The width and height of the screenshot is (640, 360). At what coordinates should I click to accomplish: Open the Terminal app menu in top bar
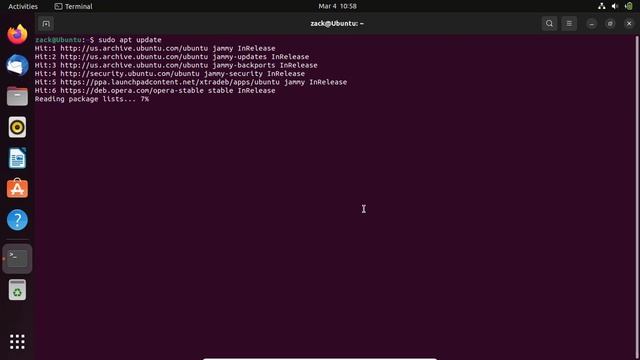coord(73,6)
